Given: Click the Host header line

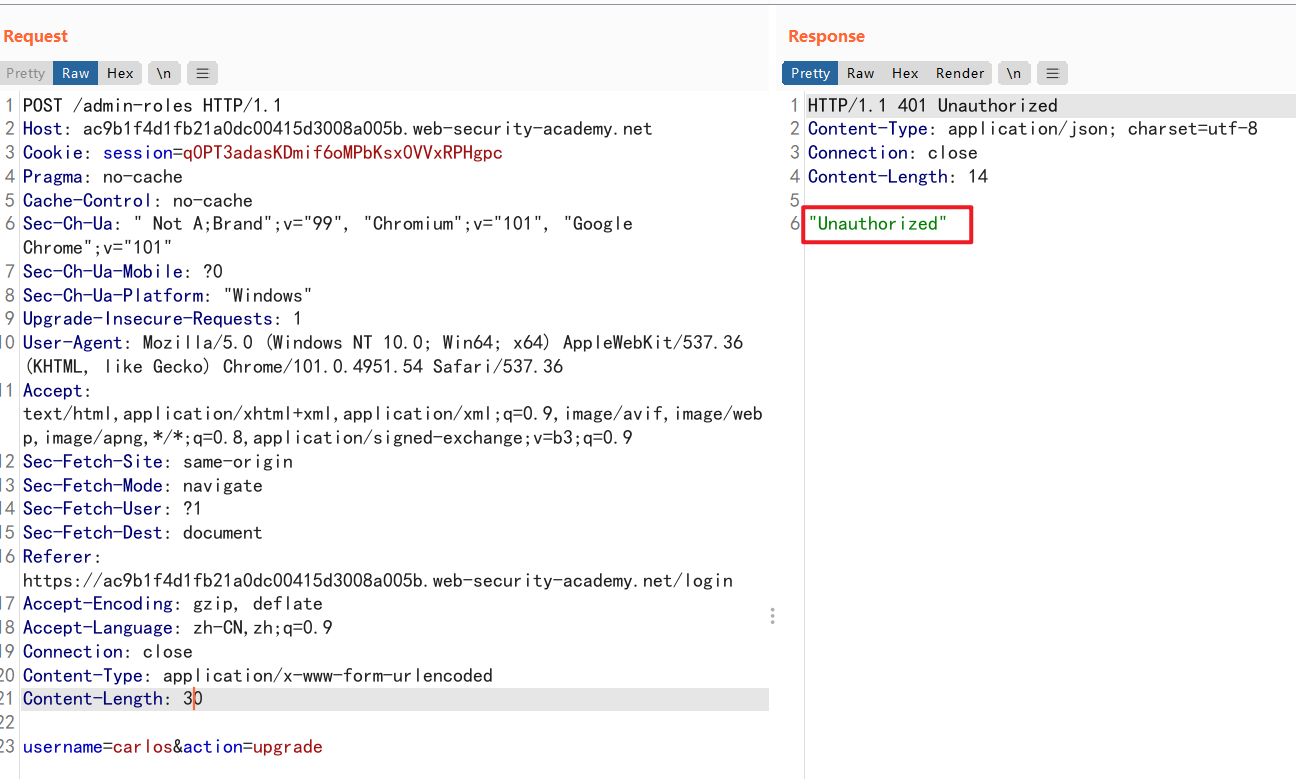Looking at the screenshot, I should click(337, 129).
